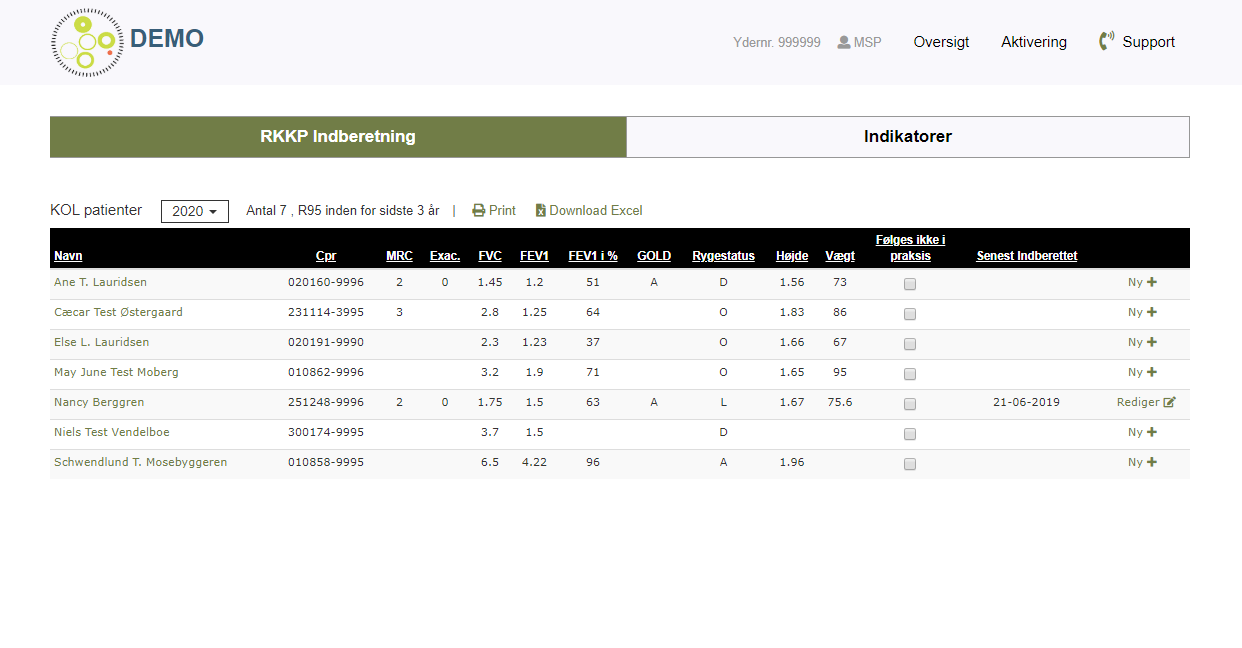Sort table by FEV1 column header

pos(535,256)
